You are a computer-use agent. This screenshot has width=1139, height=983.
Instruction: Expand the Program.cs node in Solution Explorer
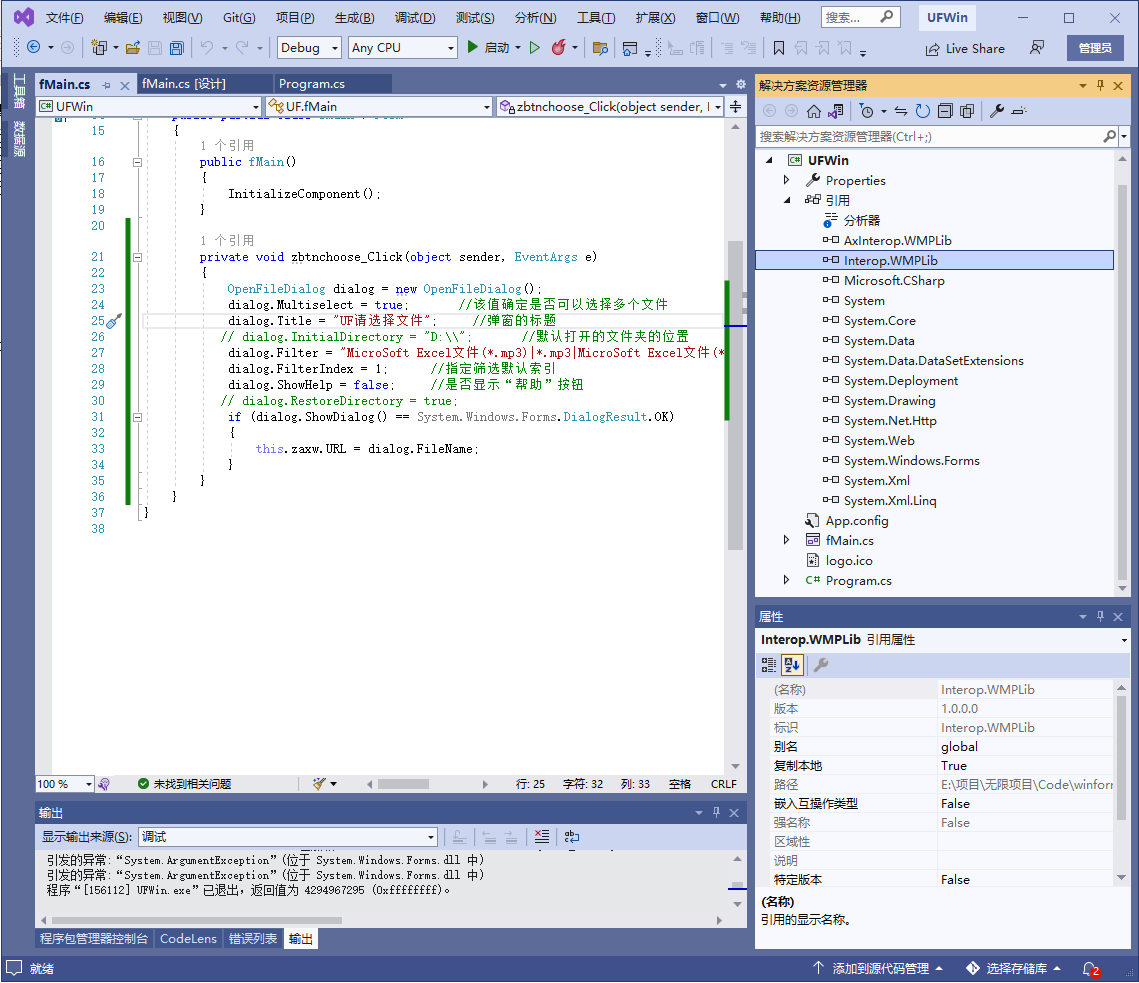(787, 580)
